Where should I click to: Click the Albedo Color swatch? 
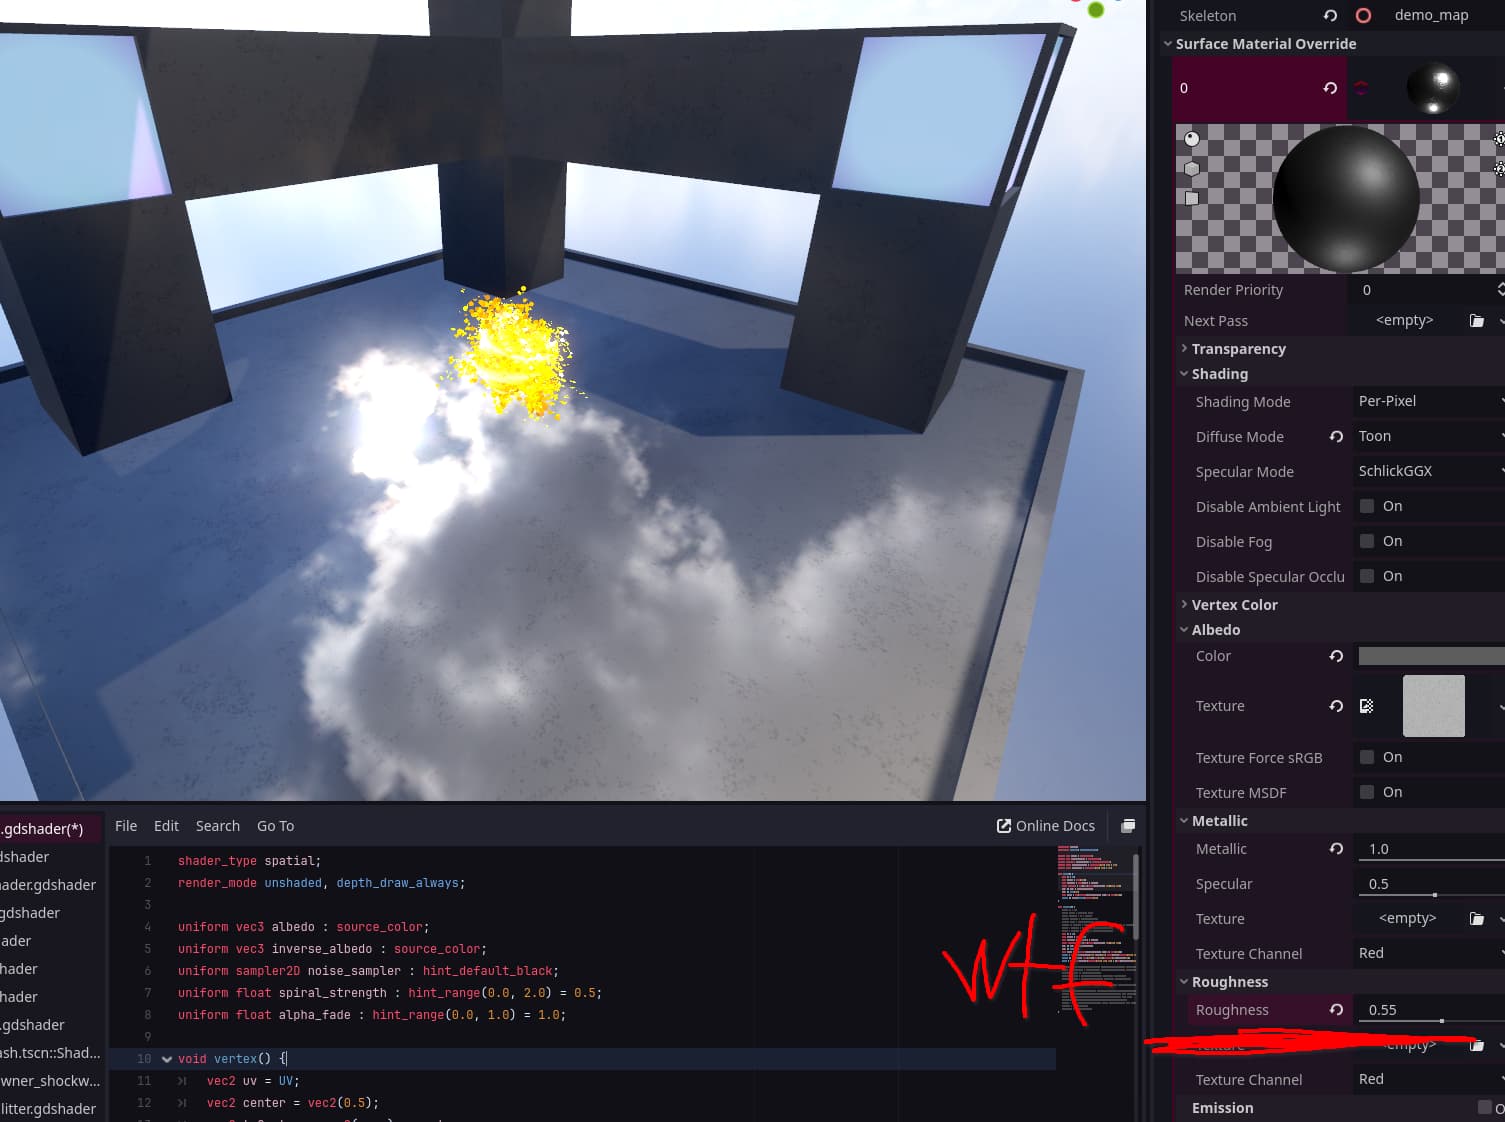pyautogui.click(x=1430, y=656)
